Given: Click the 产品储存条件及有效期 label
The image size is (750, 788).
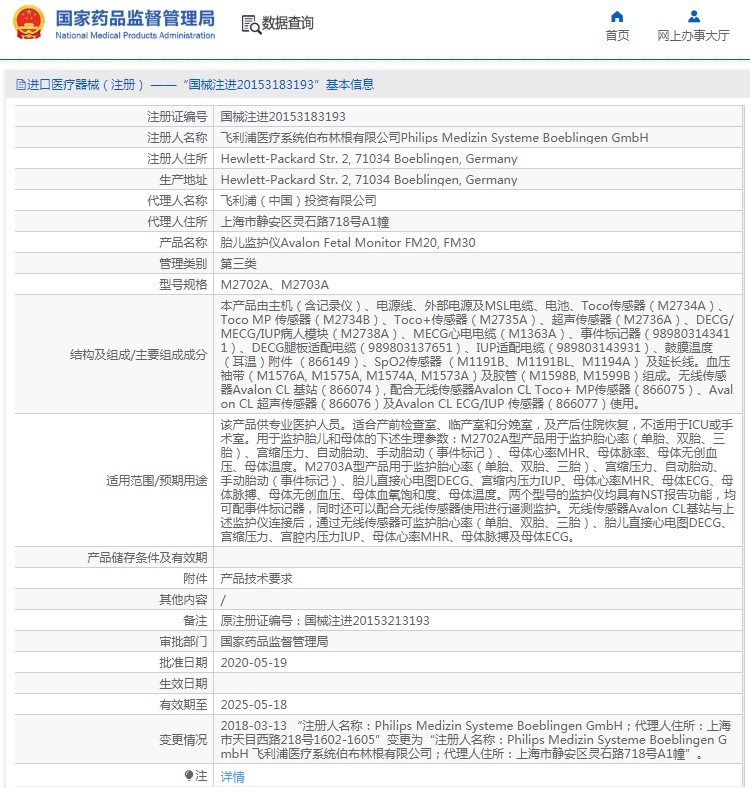Looking at the screenshot, I should [x=147, y=558].
